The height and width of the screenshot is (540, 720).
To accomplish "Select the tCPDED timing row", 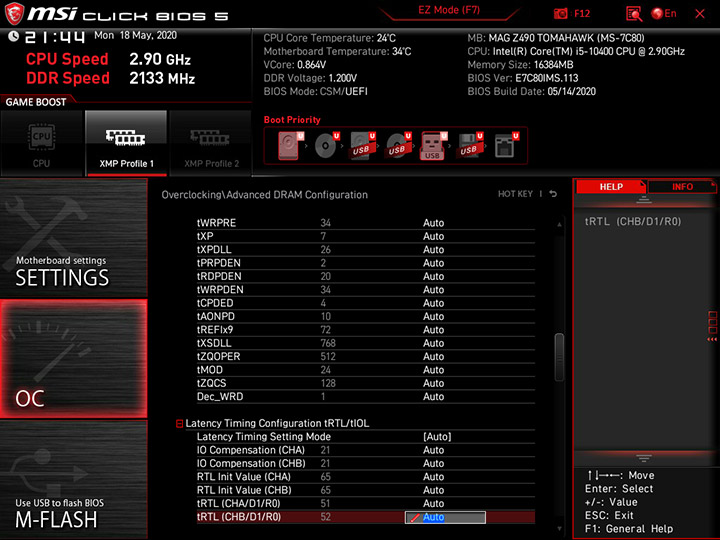I will 366,303.
